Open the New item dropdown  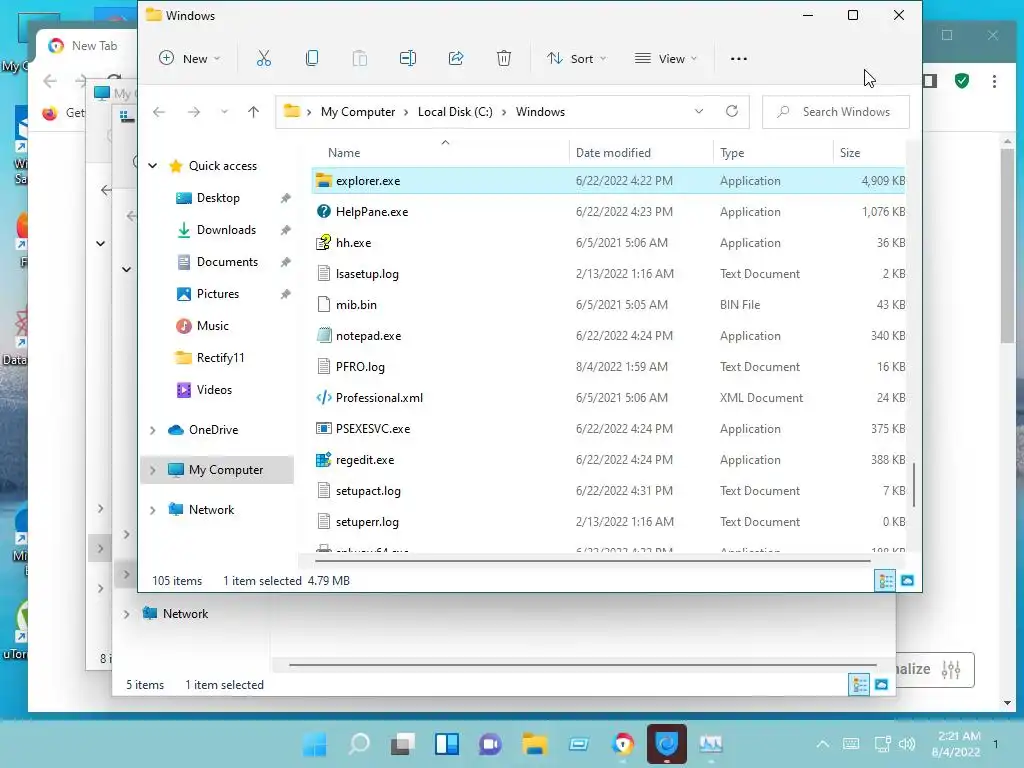click(189, 59)
